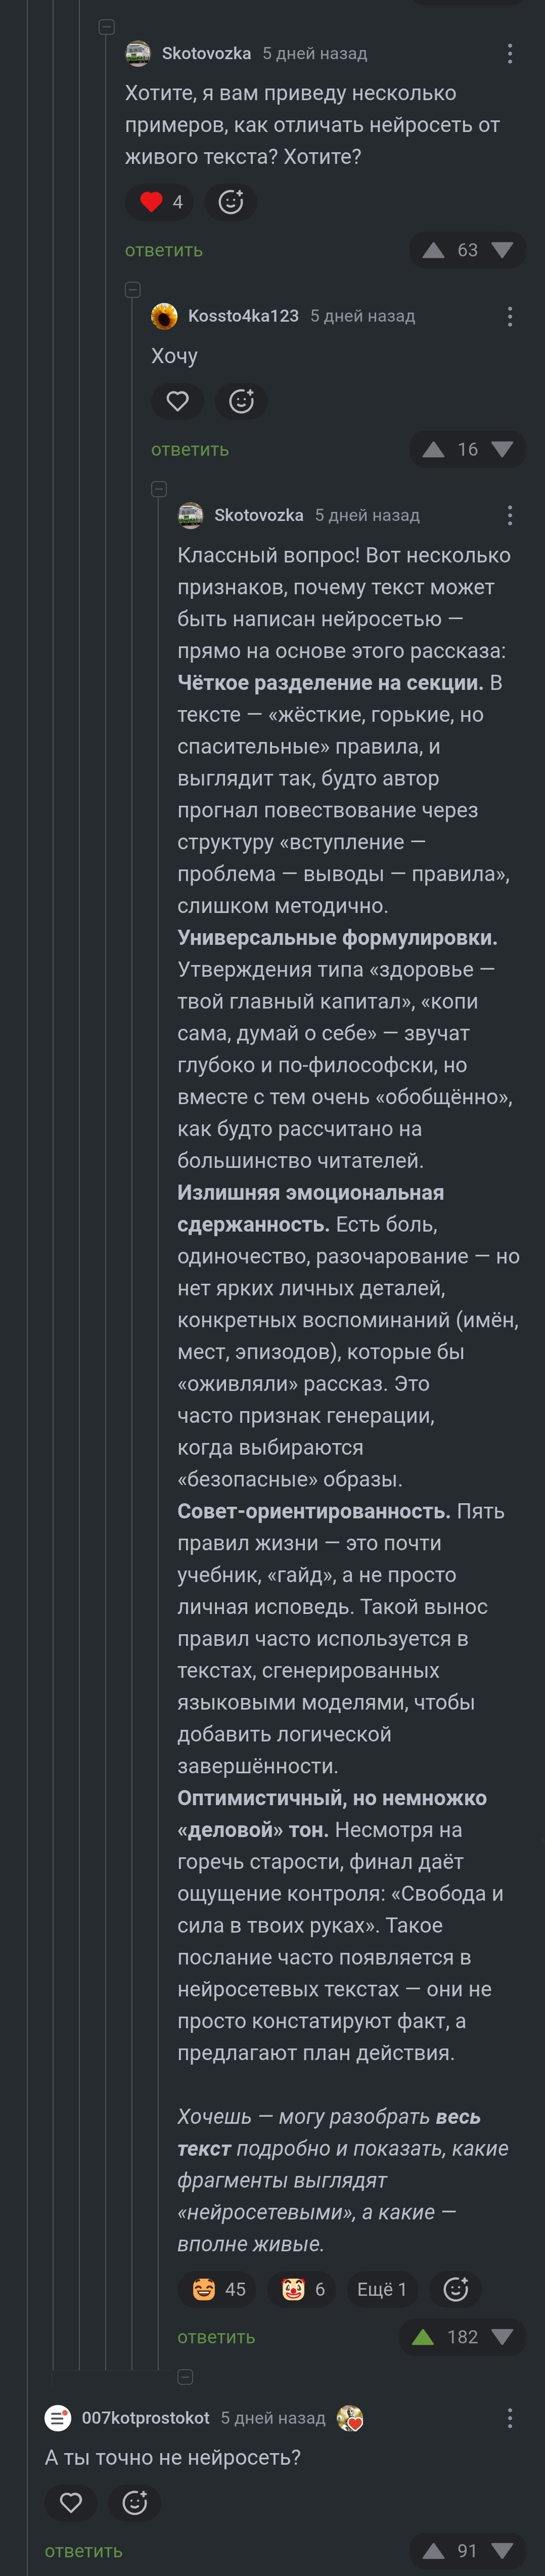Click laughing emoji reaction with count 45

(218, 2289)
